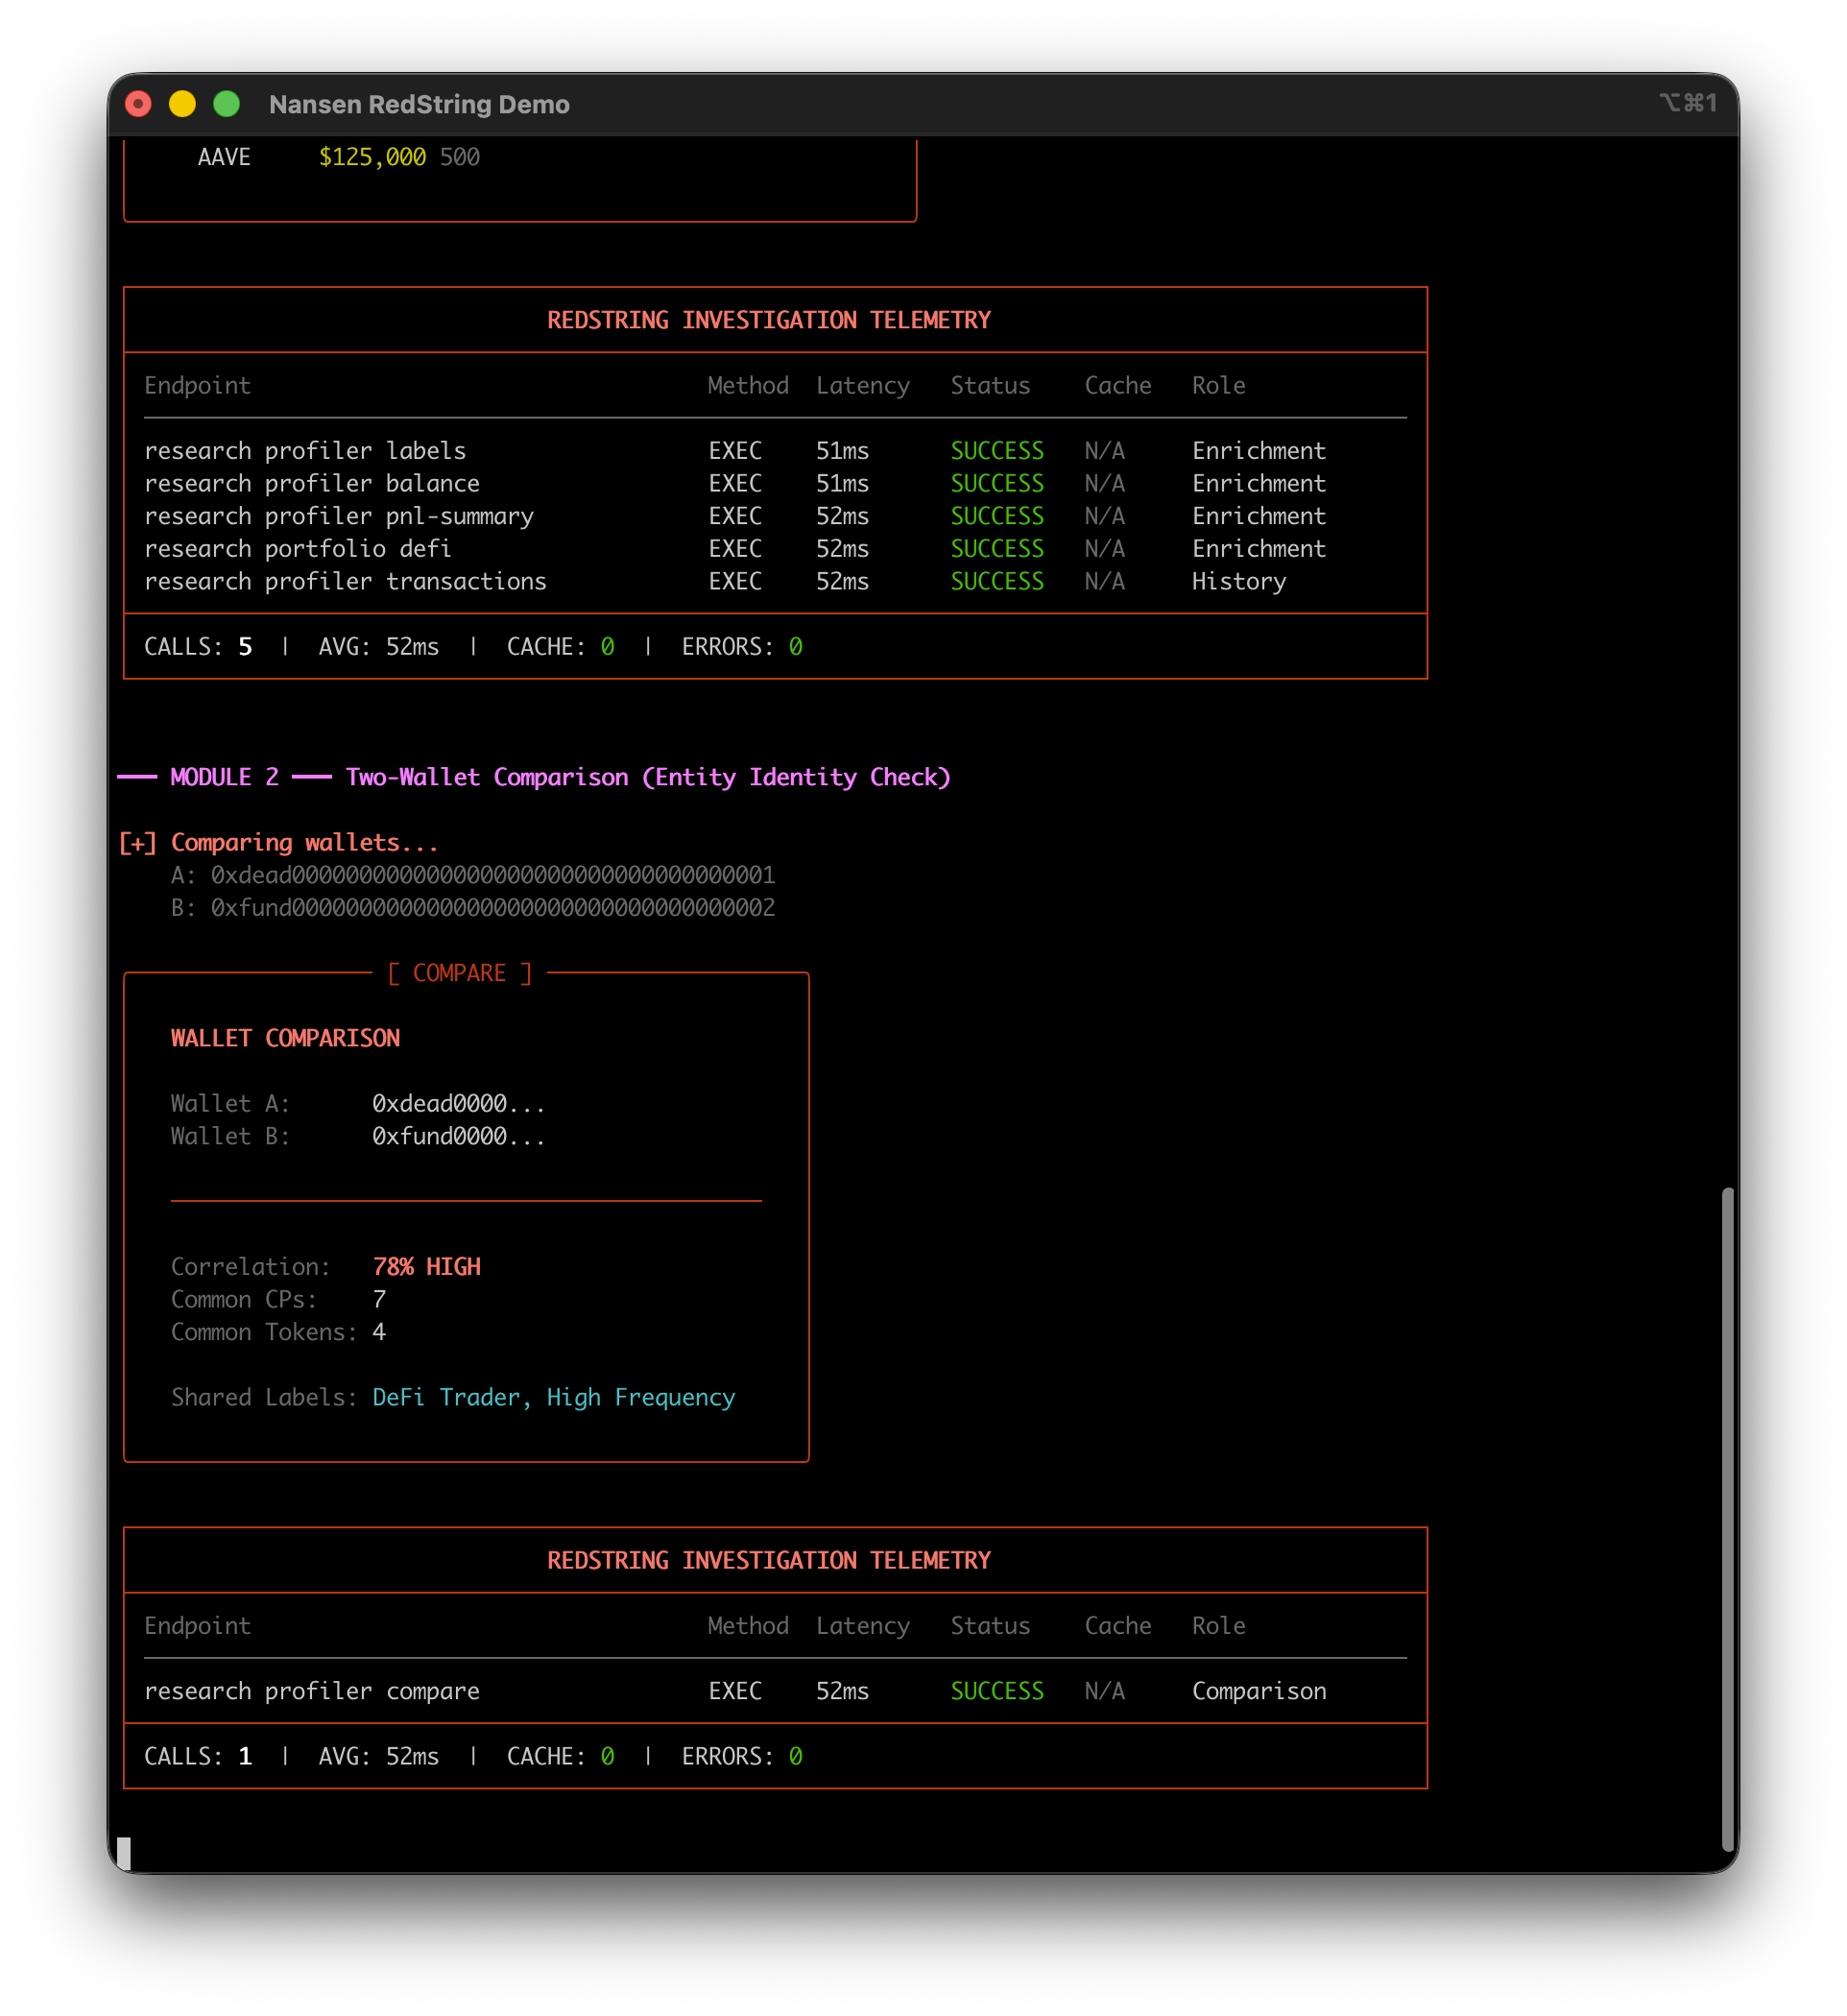Click the yellow minimize window button
This screenshot has width=1847, height=2016.
pyautogui.click(x=182, y=104)
